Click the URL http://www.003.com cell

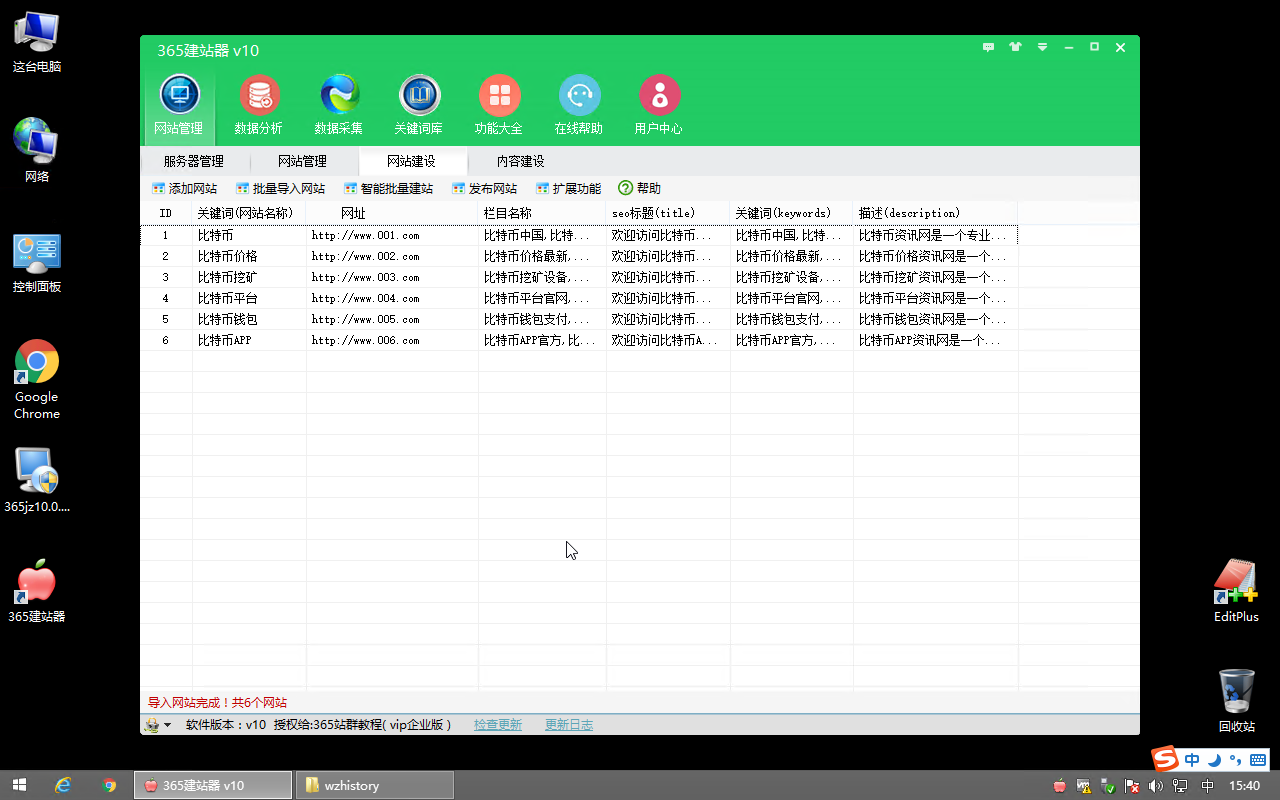coord(393,277)
